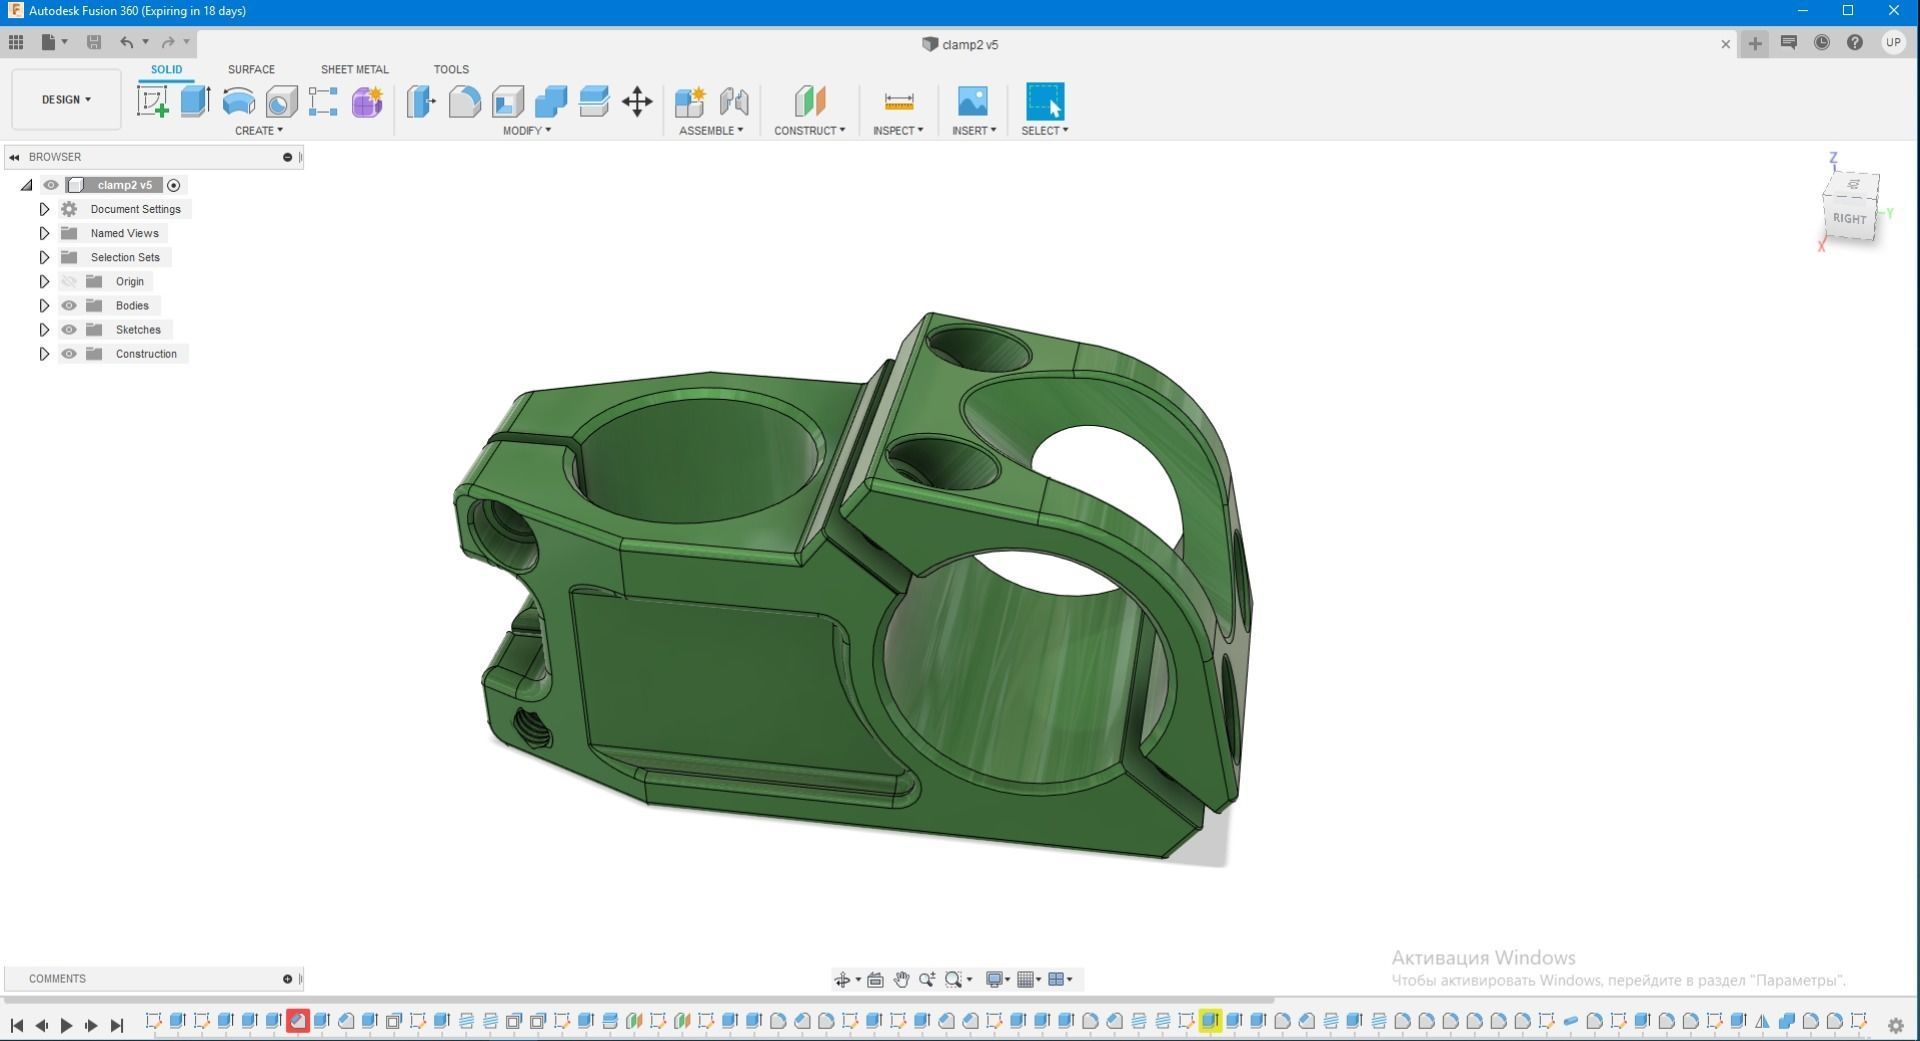The image size is (1920, 1041).
Task: Toggle visibility of clamp2 v5 root
Action: (51, 185)
